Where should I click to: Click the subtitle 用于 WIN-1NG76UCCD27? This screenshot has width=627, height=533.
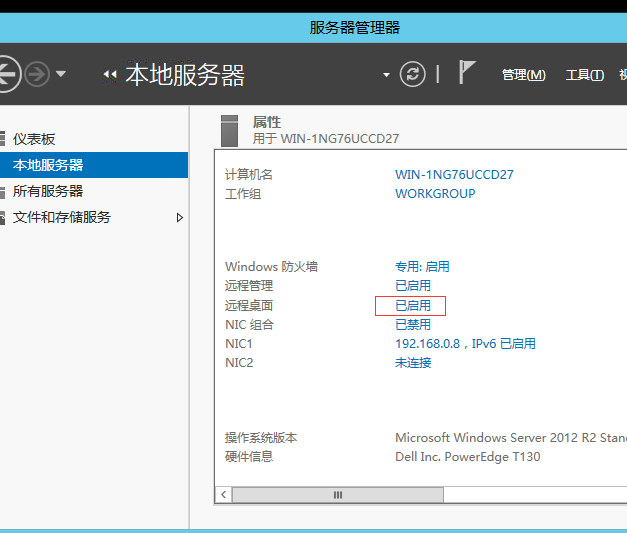coord(326,139)
